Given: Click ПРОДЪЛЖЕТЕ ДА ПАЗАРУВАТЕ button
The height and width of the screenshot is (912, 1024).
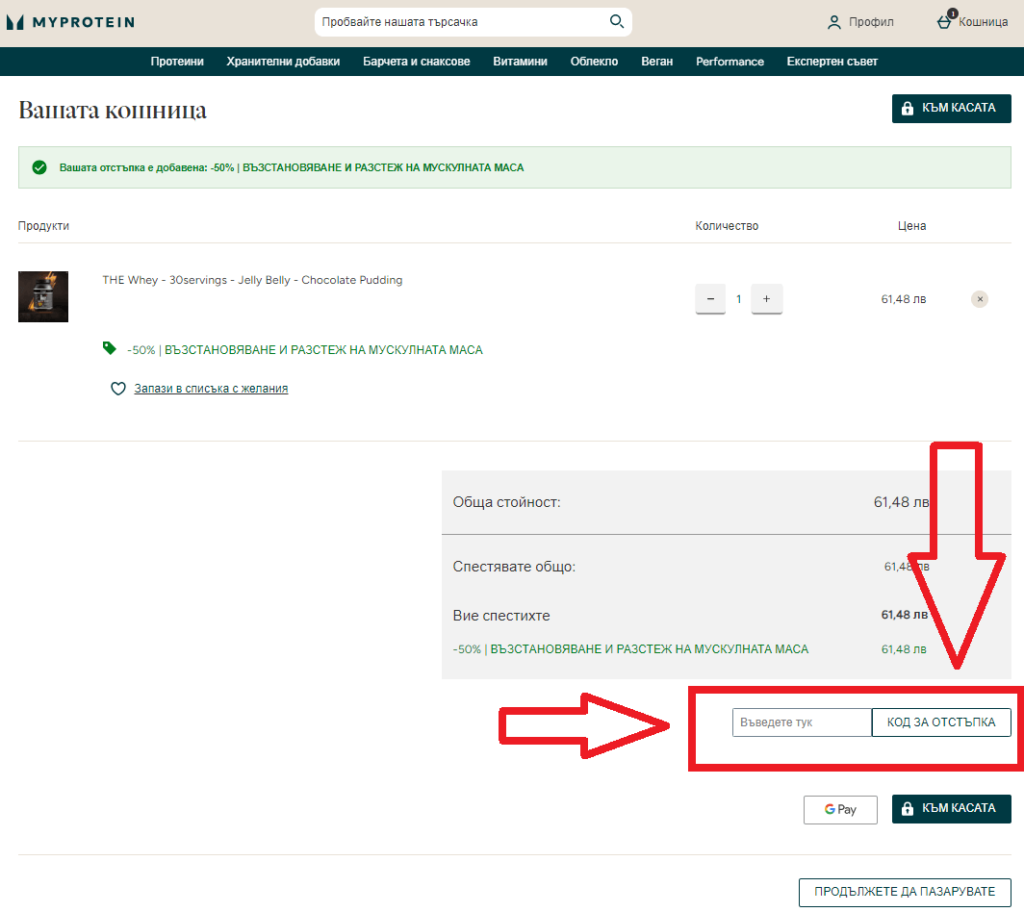Looking at the screenshot, I should tap(905, 892).
